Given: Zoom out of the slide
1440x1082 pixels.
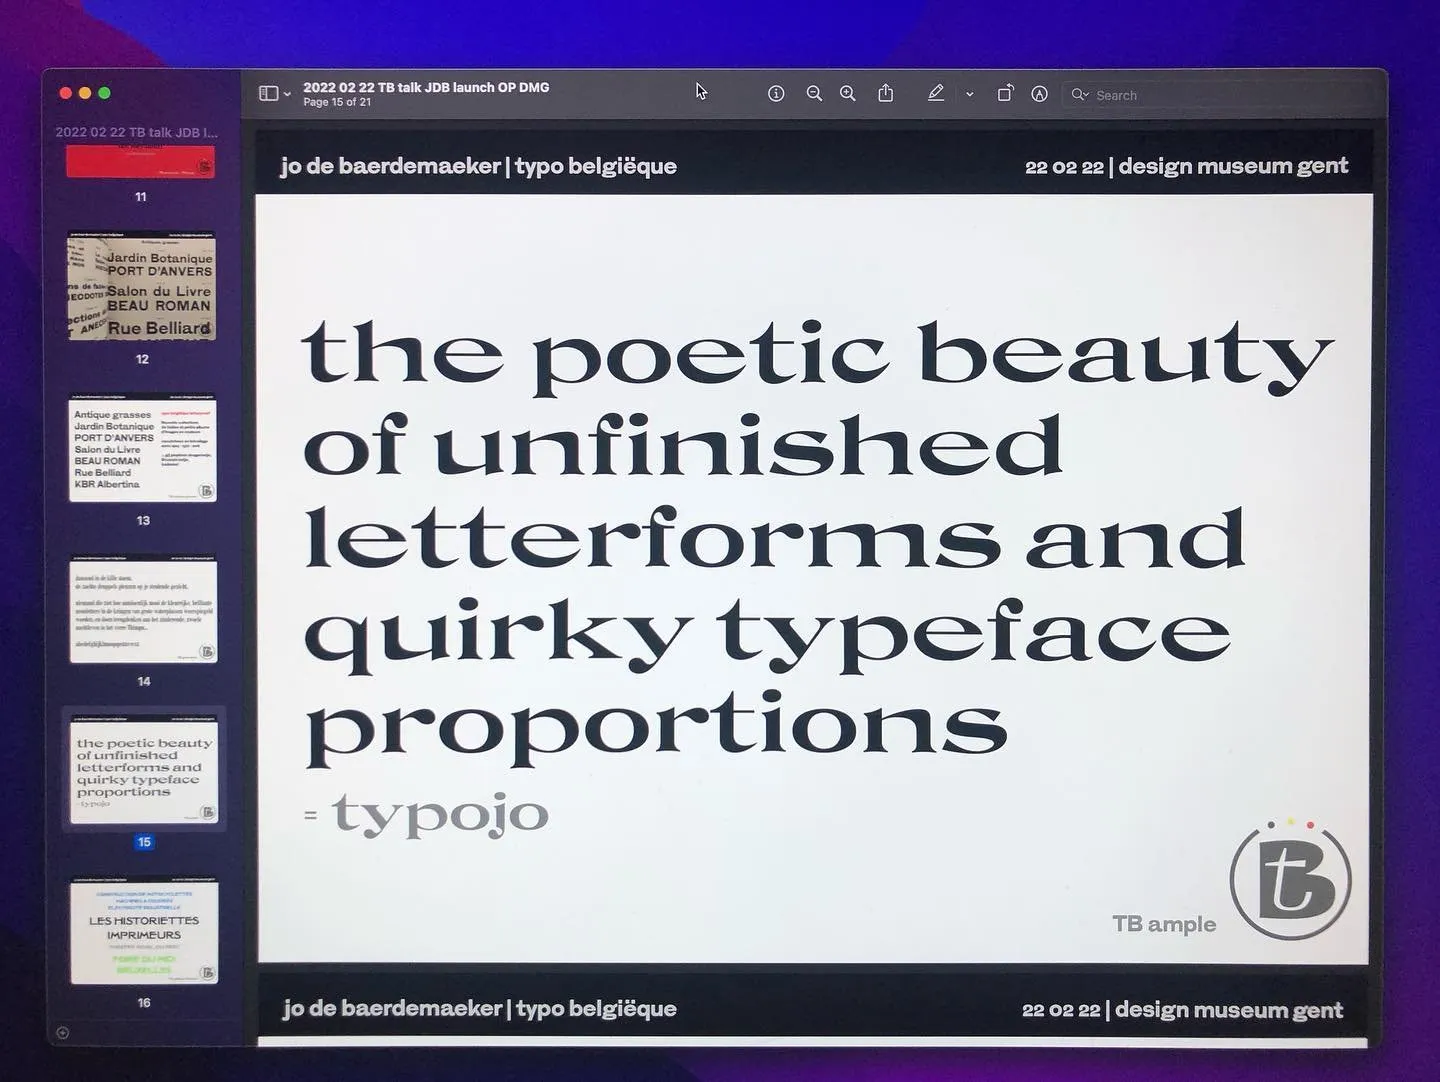Looking at the screenshot, I should [x=814, y=94].
